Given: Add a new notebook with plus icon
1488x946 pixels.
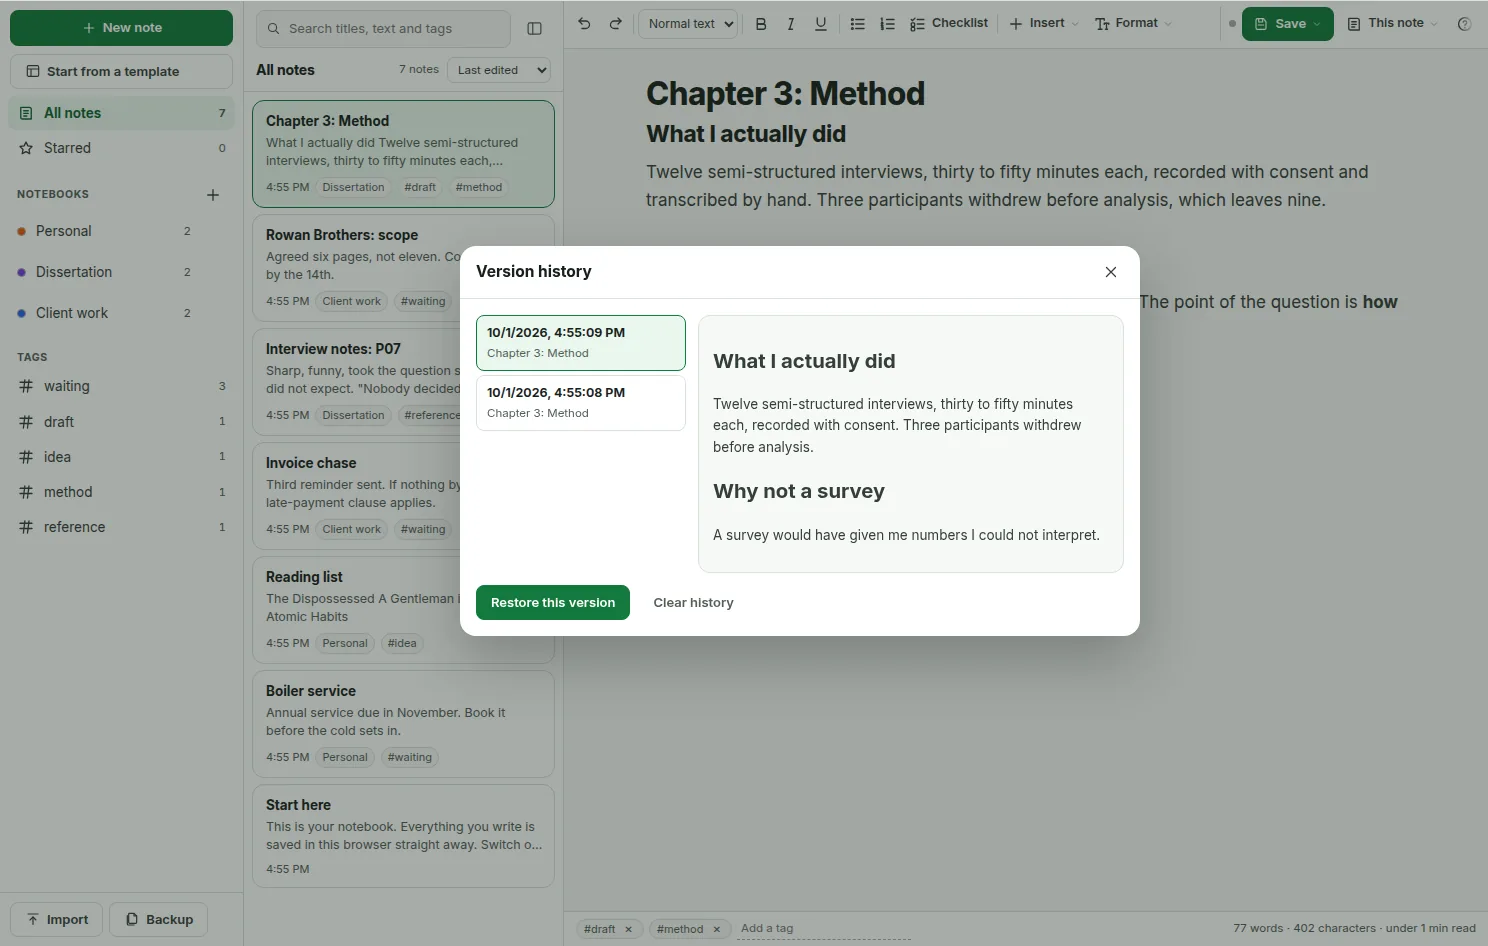Looking at the screenshot, I should tap(213, 195).
